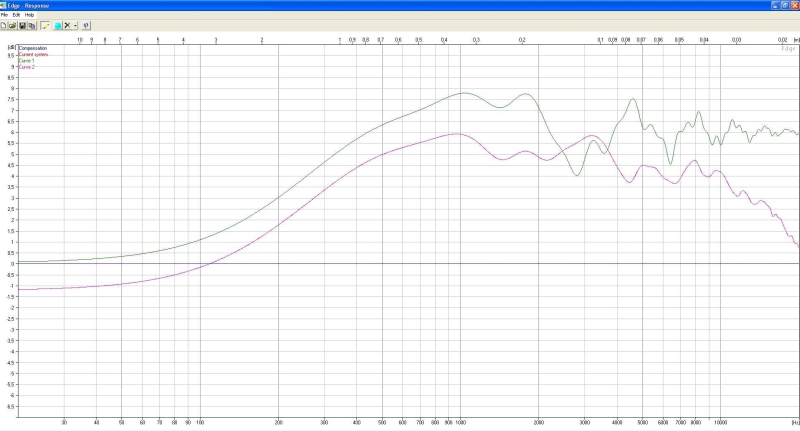Click the Copy toolbar icon

(x=32, y=25)
